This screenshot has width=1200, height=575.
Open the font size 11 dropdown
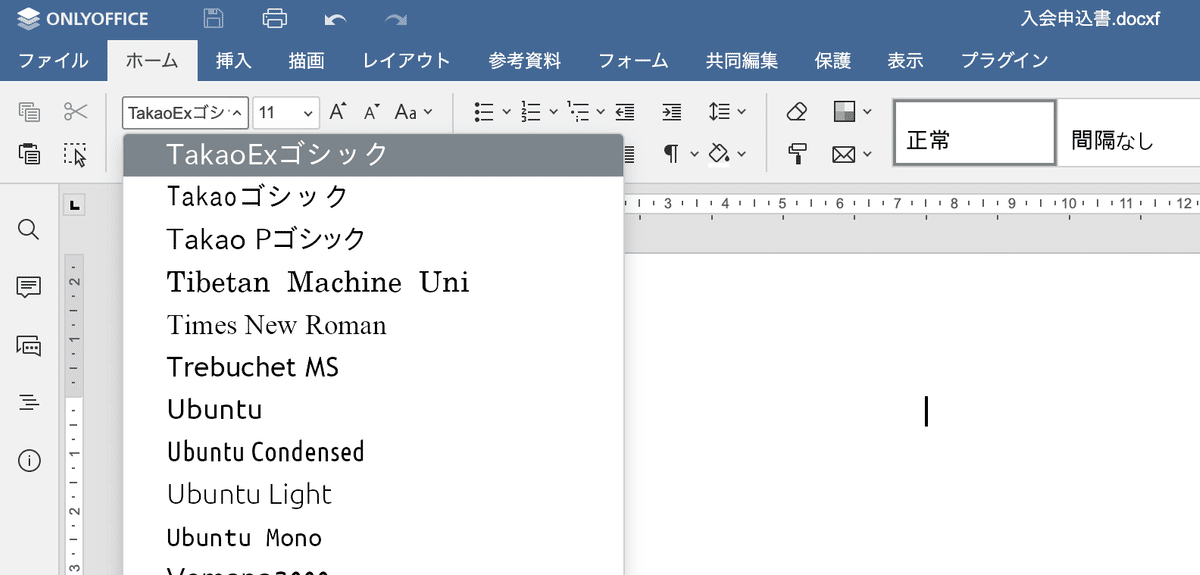[308, 113]
